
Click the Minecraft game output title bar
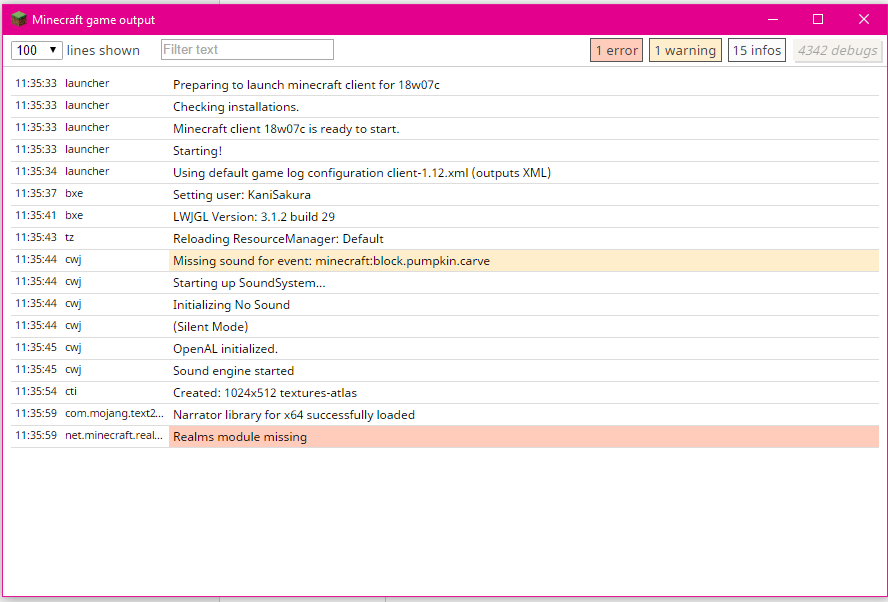(400, 19)
